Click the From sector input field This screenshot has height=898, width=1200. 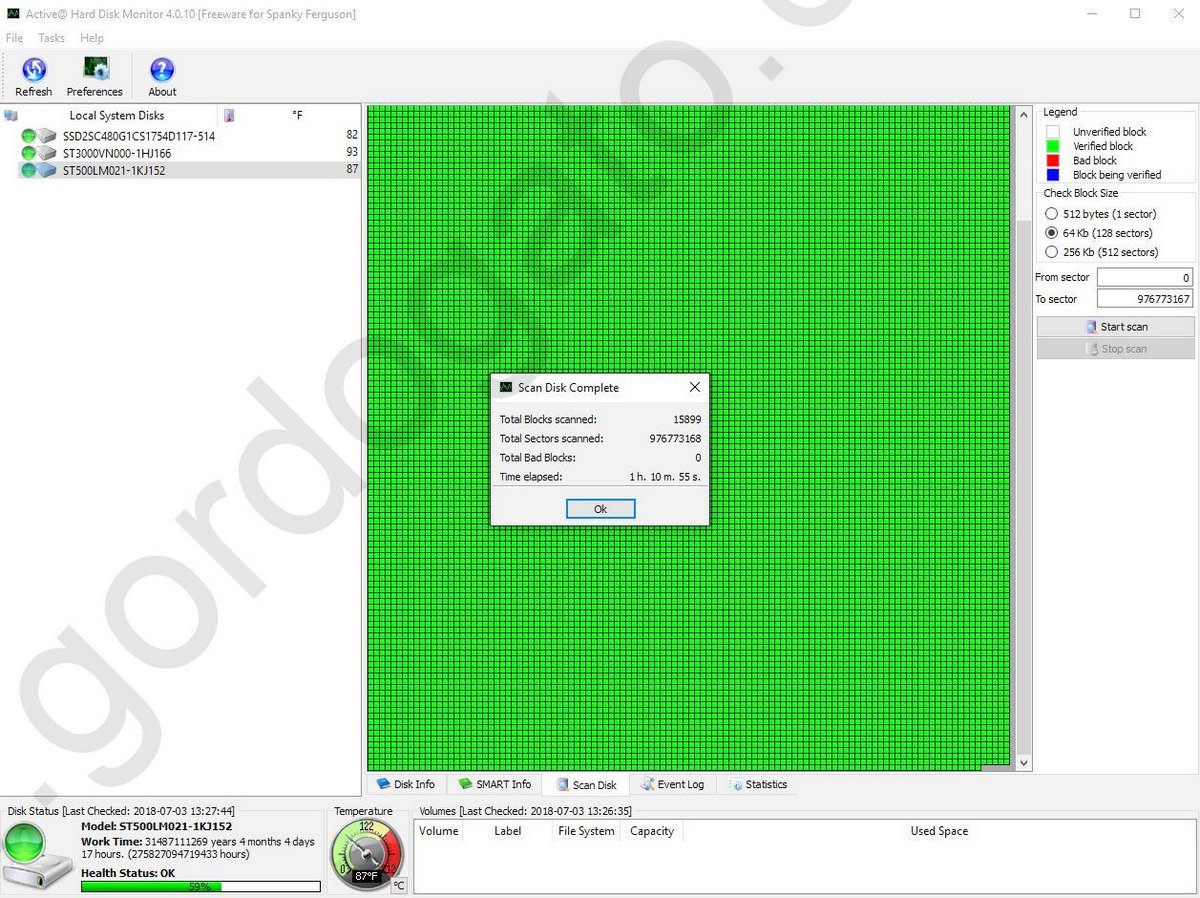point(1144,277)
